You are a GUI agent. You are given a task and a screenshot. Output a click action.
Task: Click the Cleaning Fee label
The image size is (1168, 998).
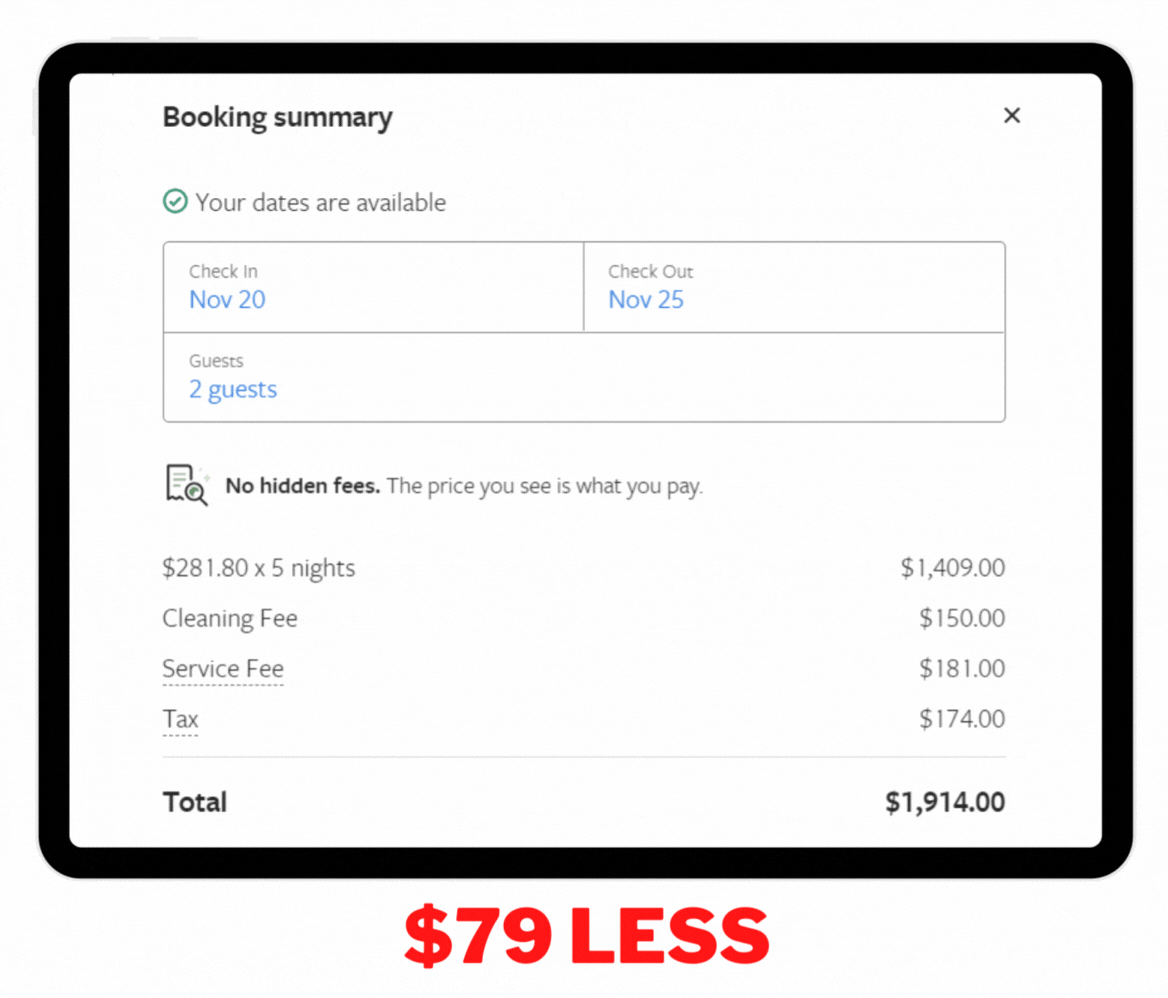click(230, 619)
